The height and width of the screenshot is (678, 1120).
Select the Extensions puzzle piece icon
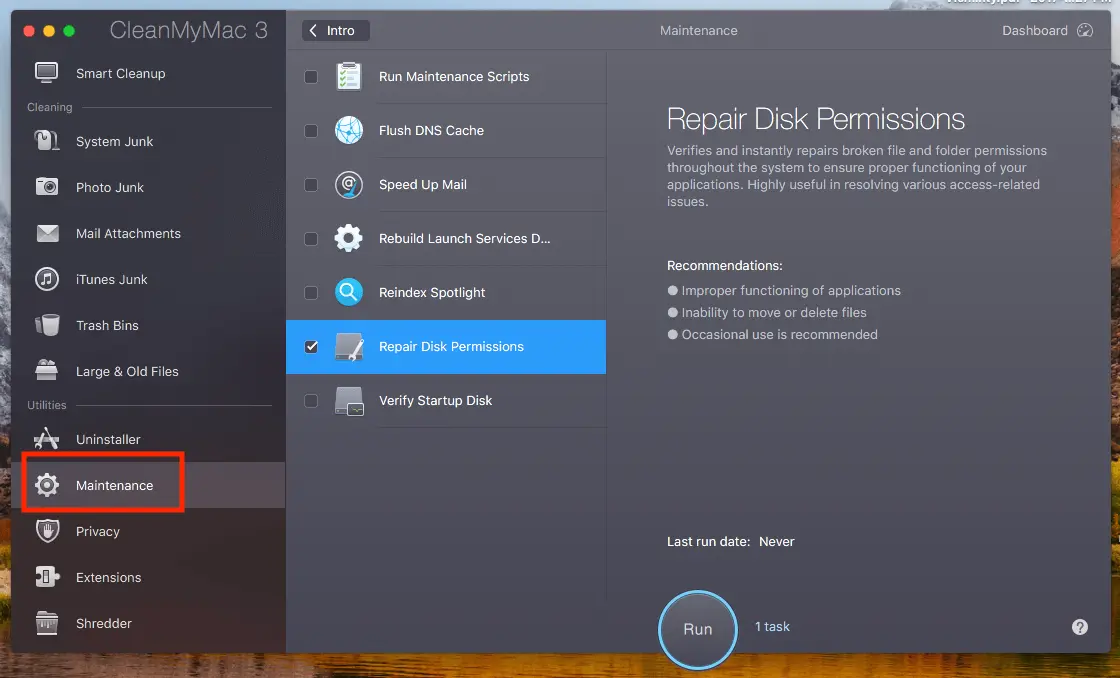47,577
